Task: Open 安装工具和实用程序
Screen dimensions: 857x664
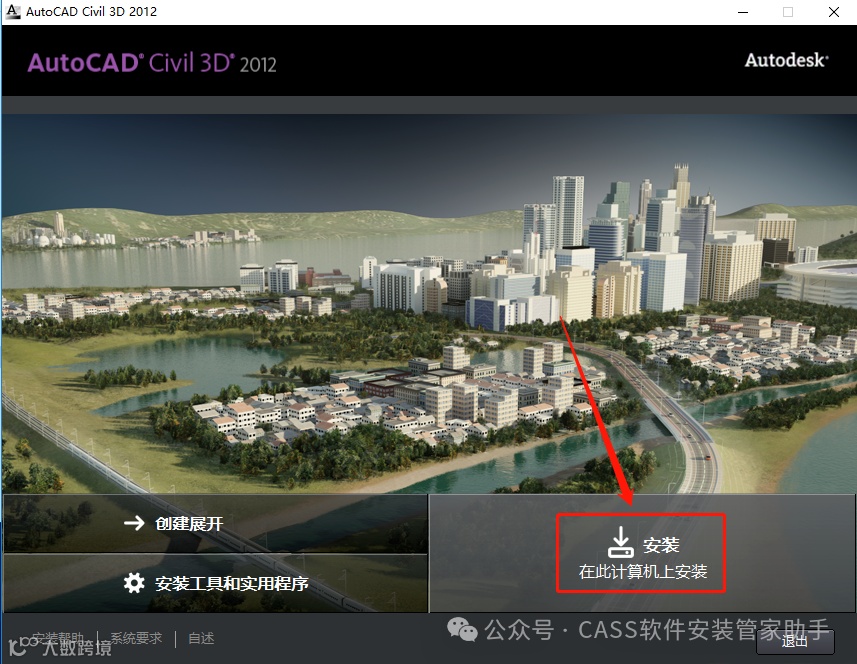Action: pos(232,584)
